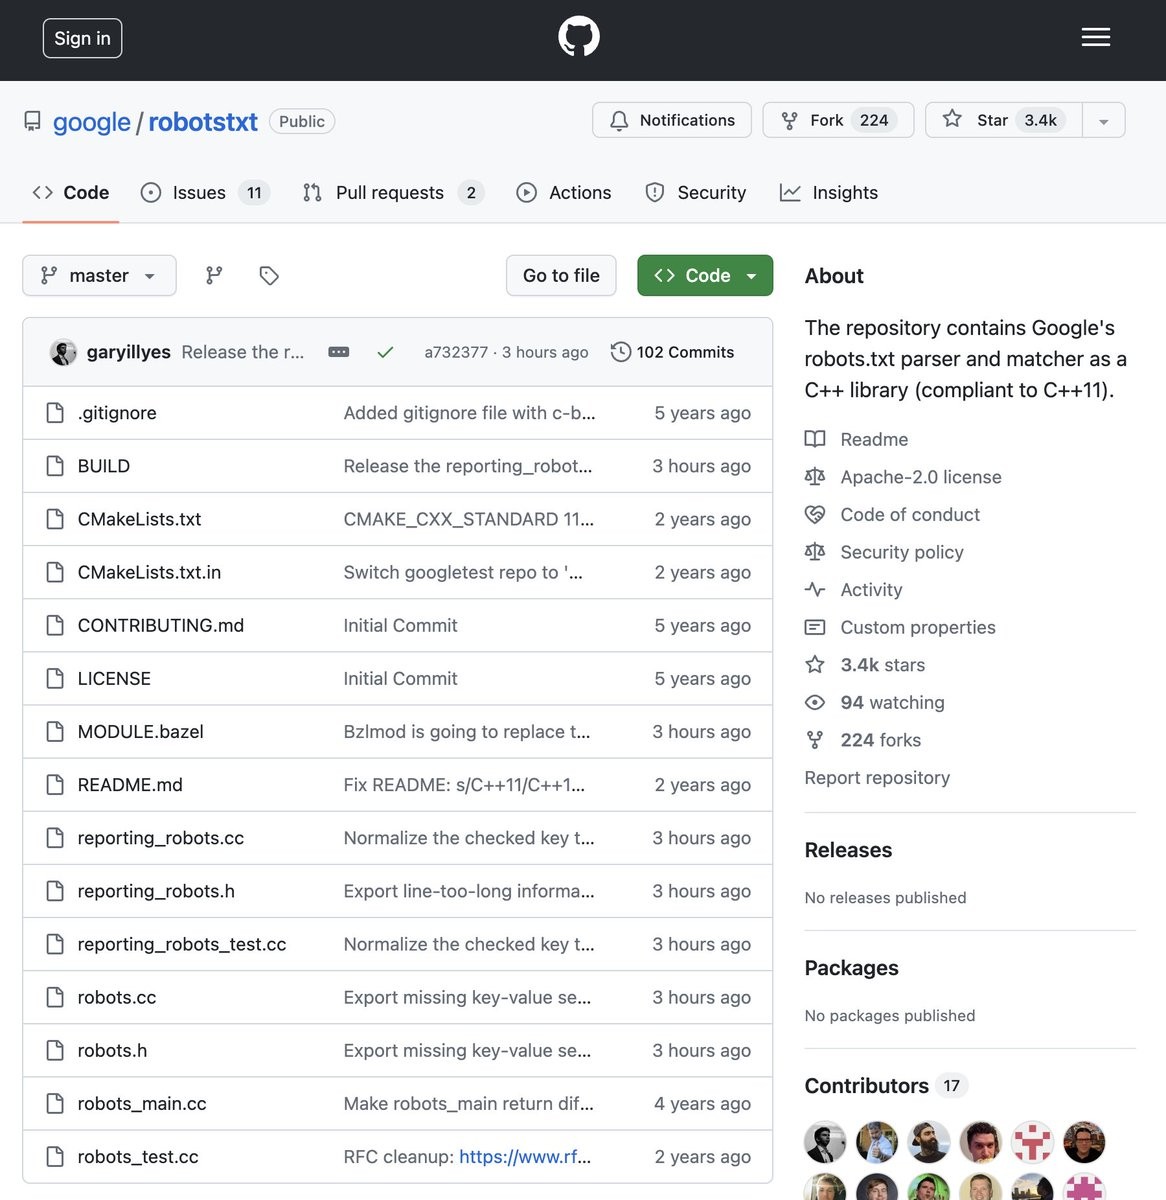Viewport: 1166px width, 1200px height.
Task: Open Custom properties link
Action: tap(918, 627)
